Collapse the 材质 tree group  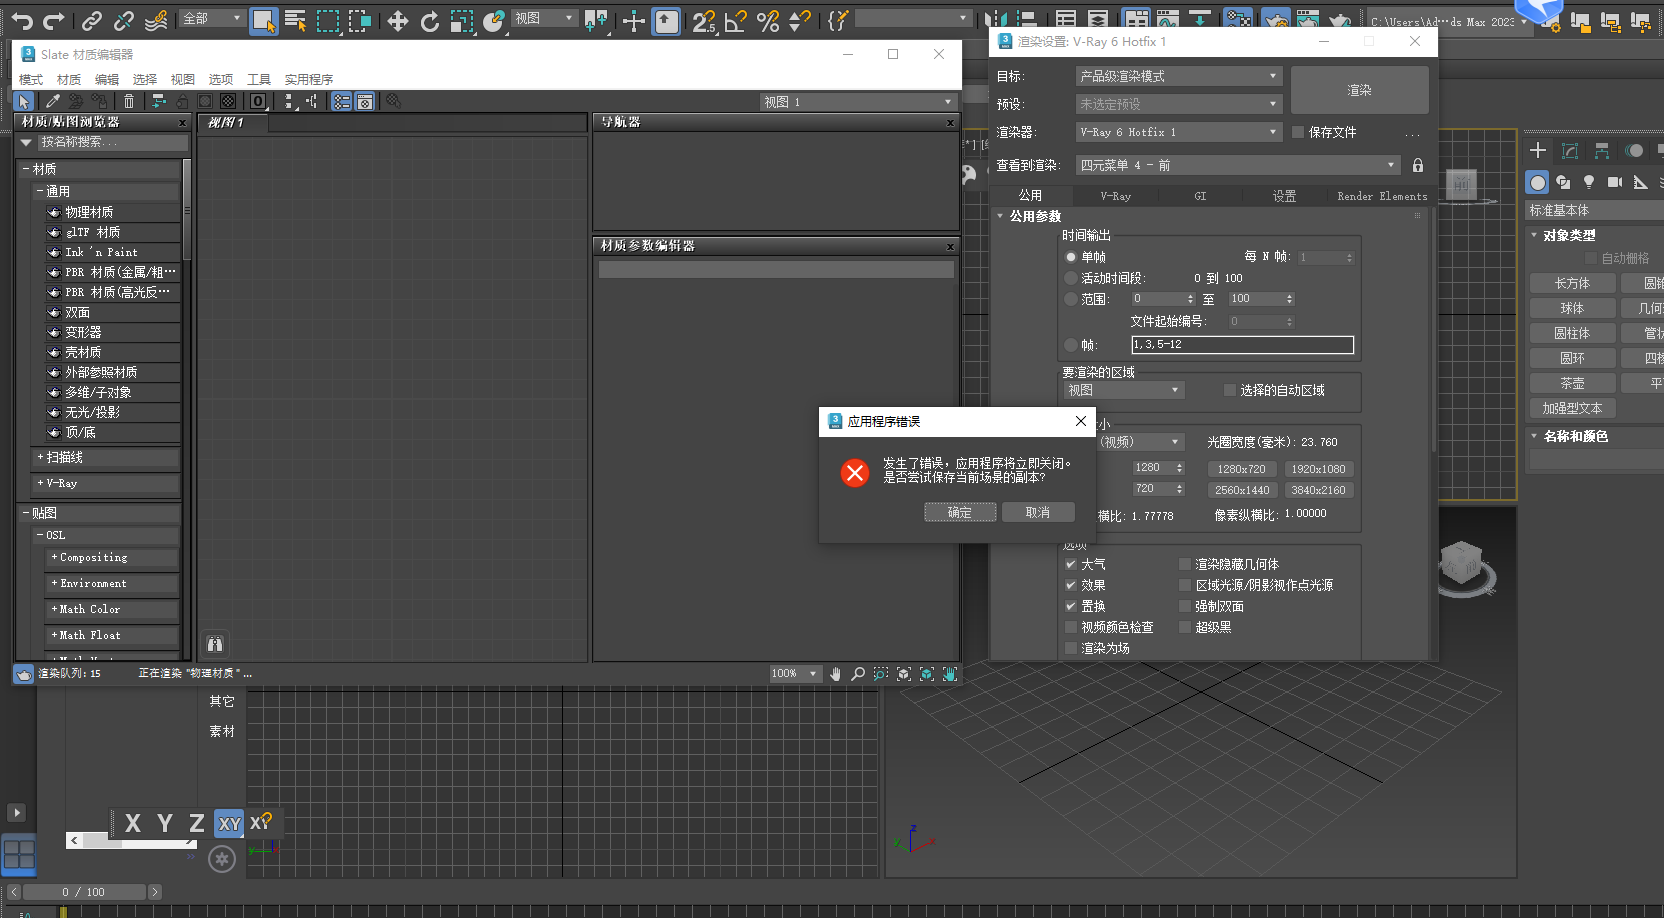(27, 169)
